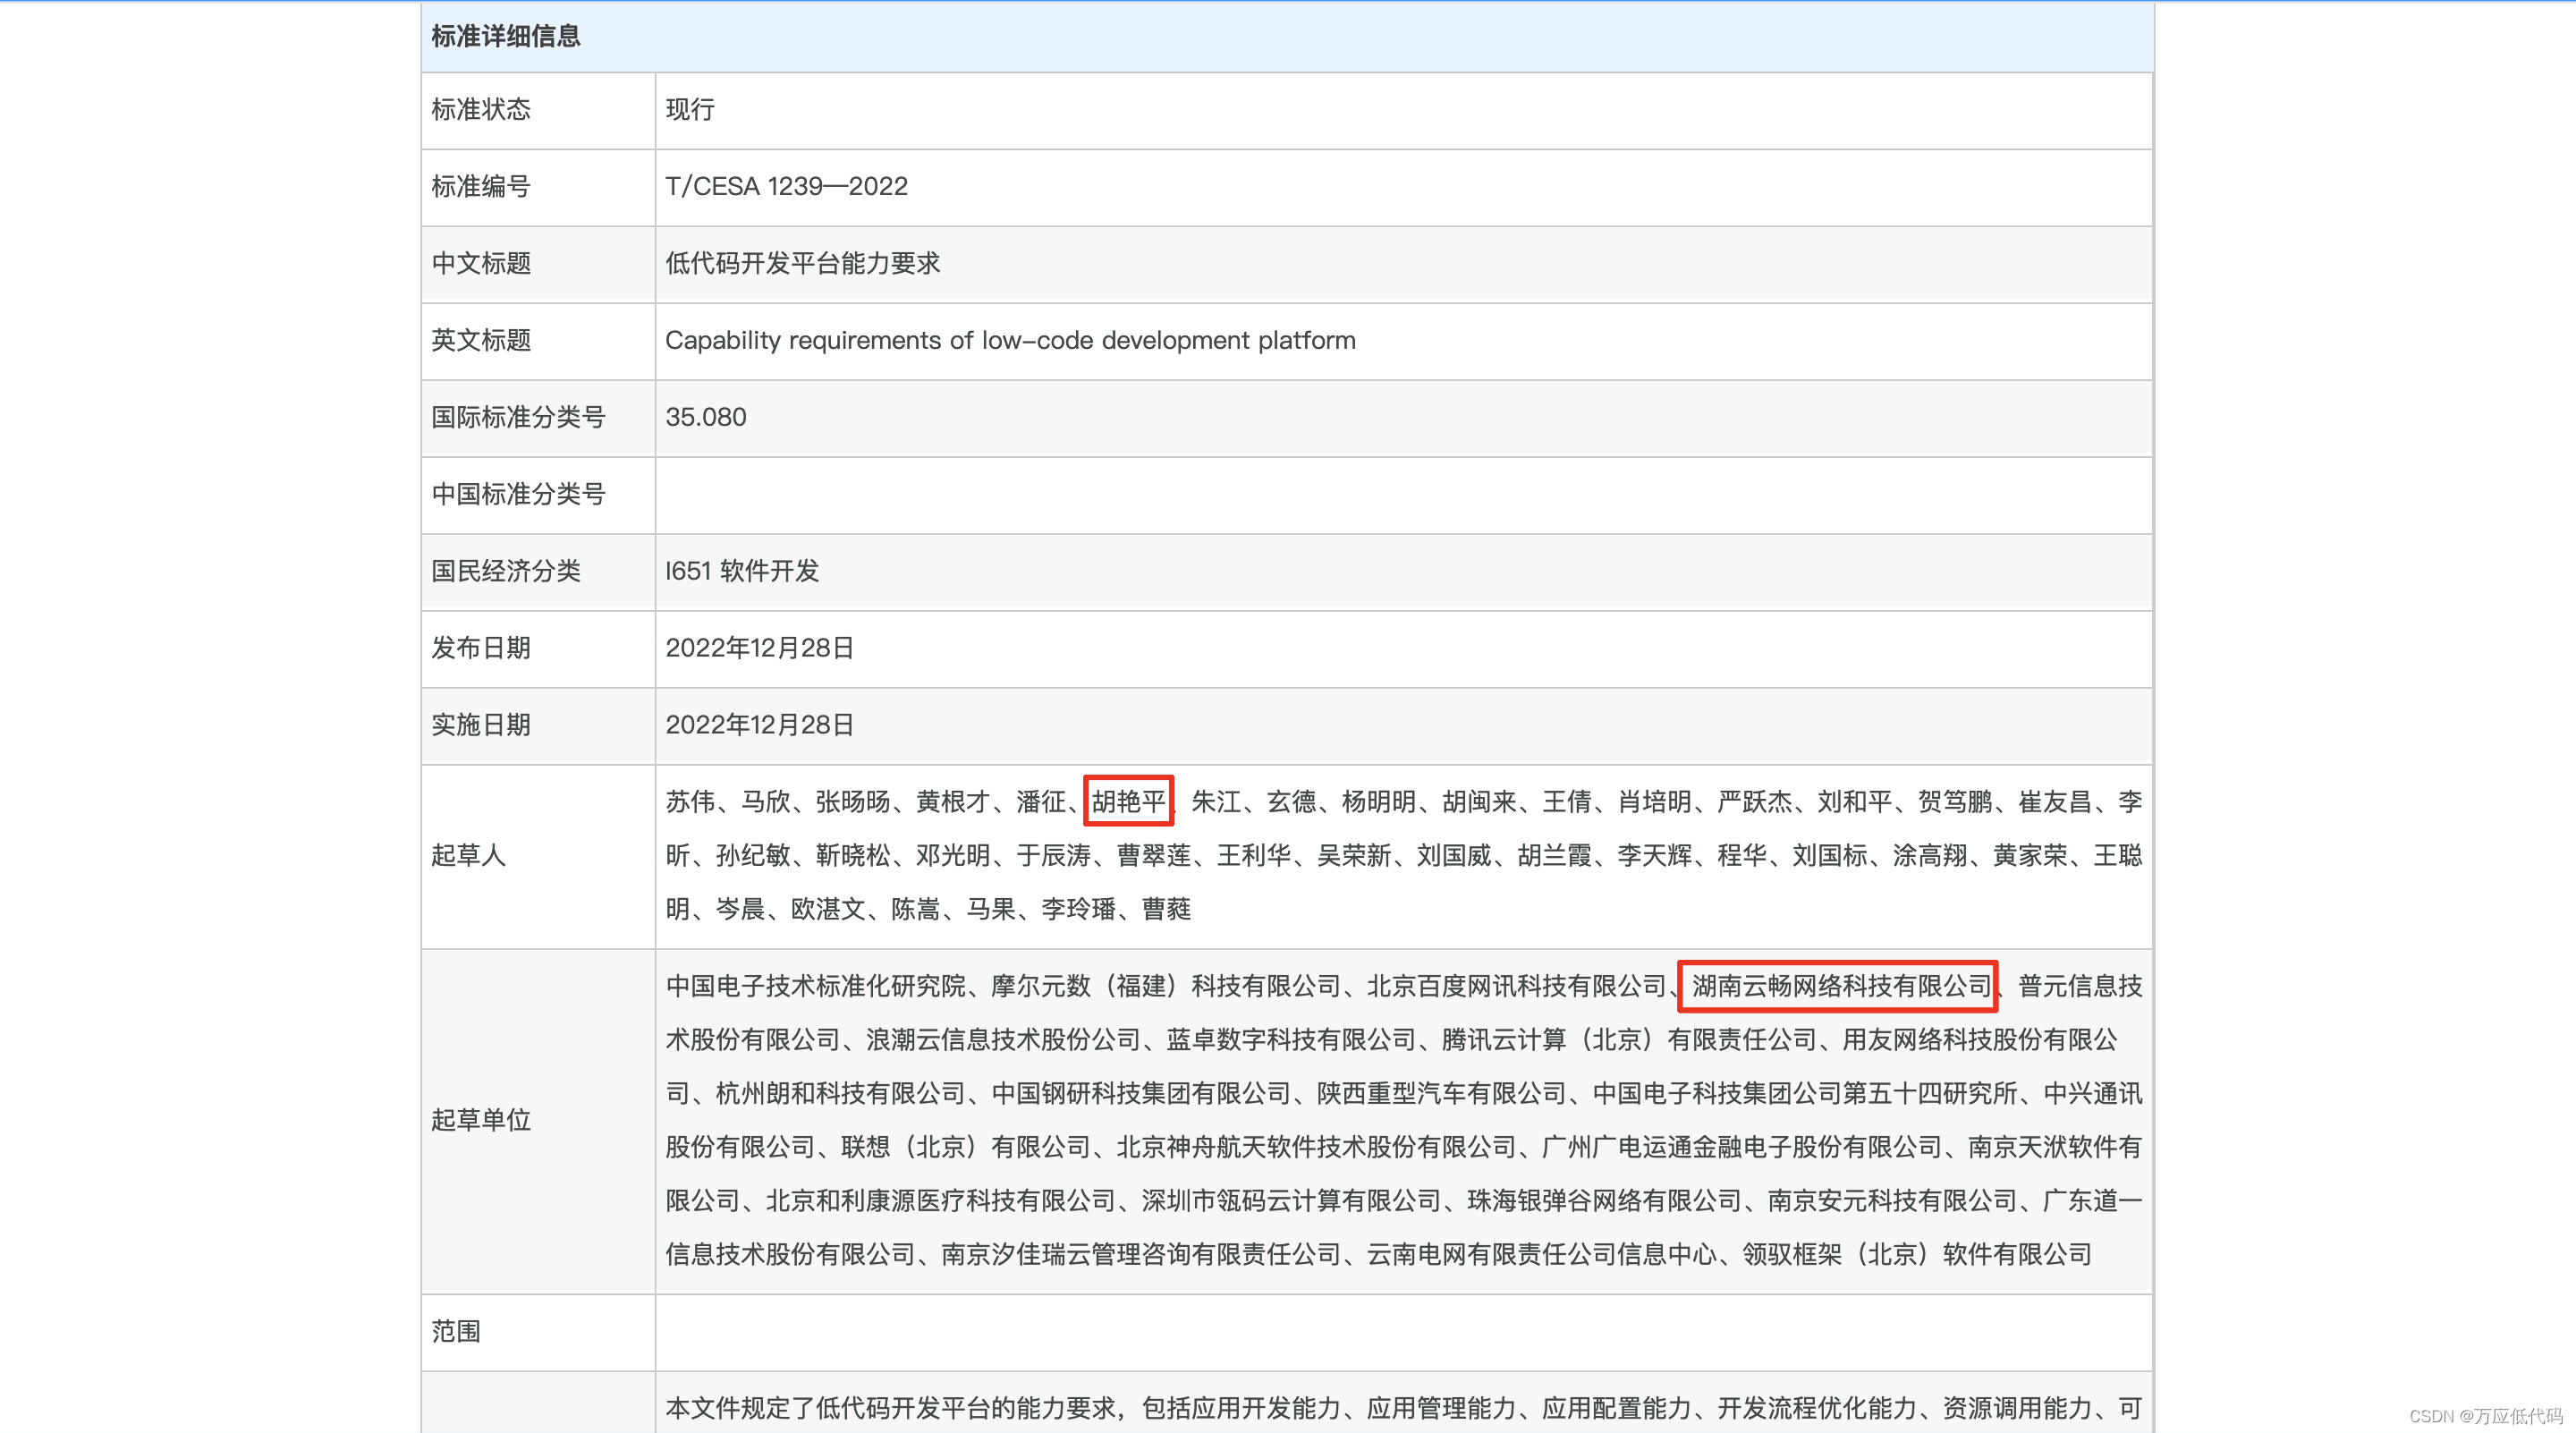Click the standard number T/CESA 1239—2022
The width and height of the screenshot is (2576, 1433).
786,187
